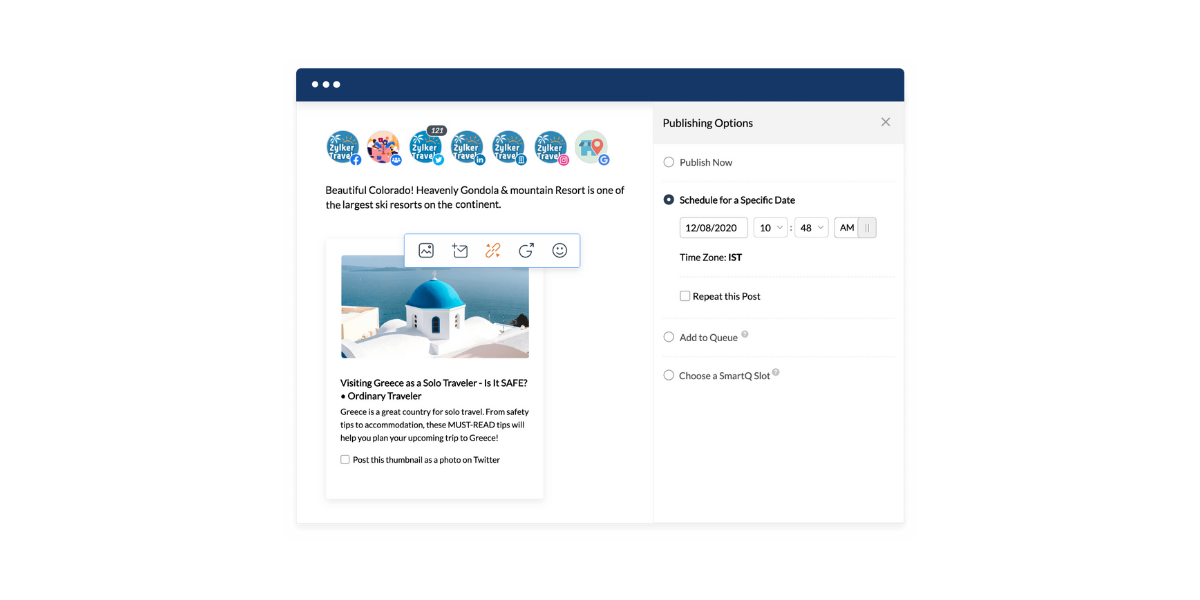Open the GIF insert tool

(x=526, y=250)
